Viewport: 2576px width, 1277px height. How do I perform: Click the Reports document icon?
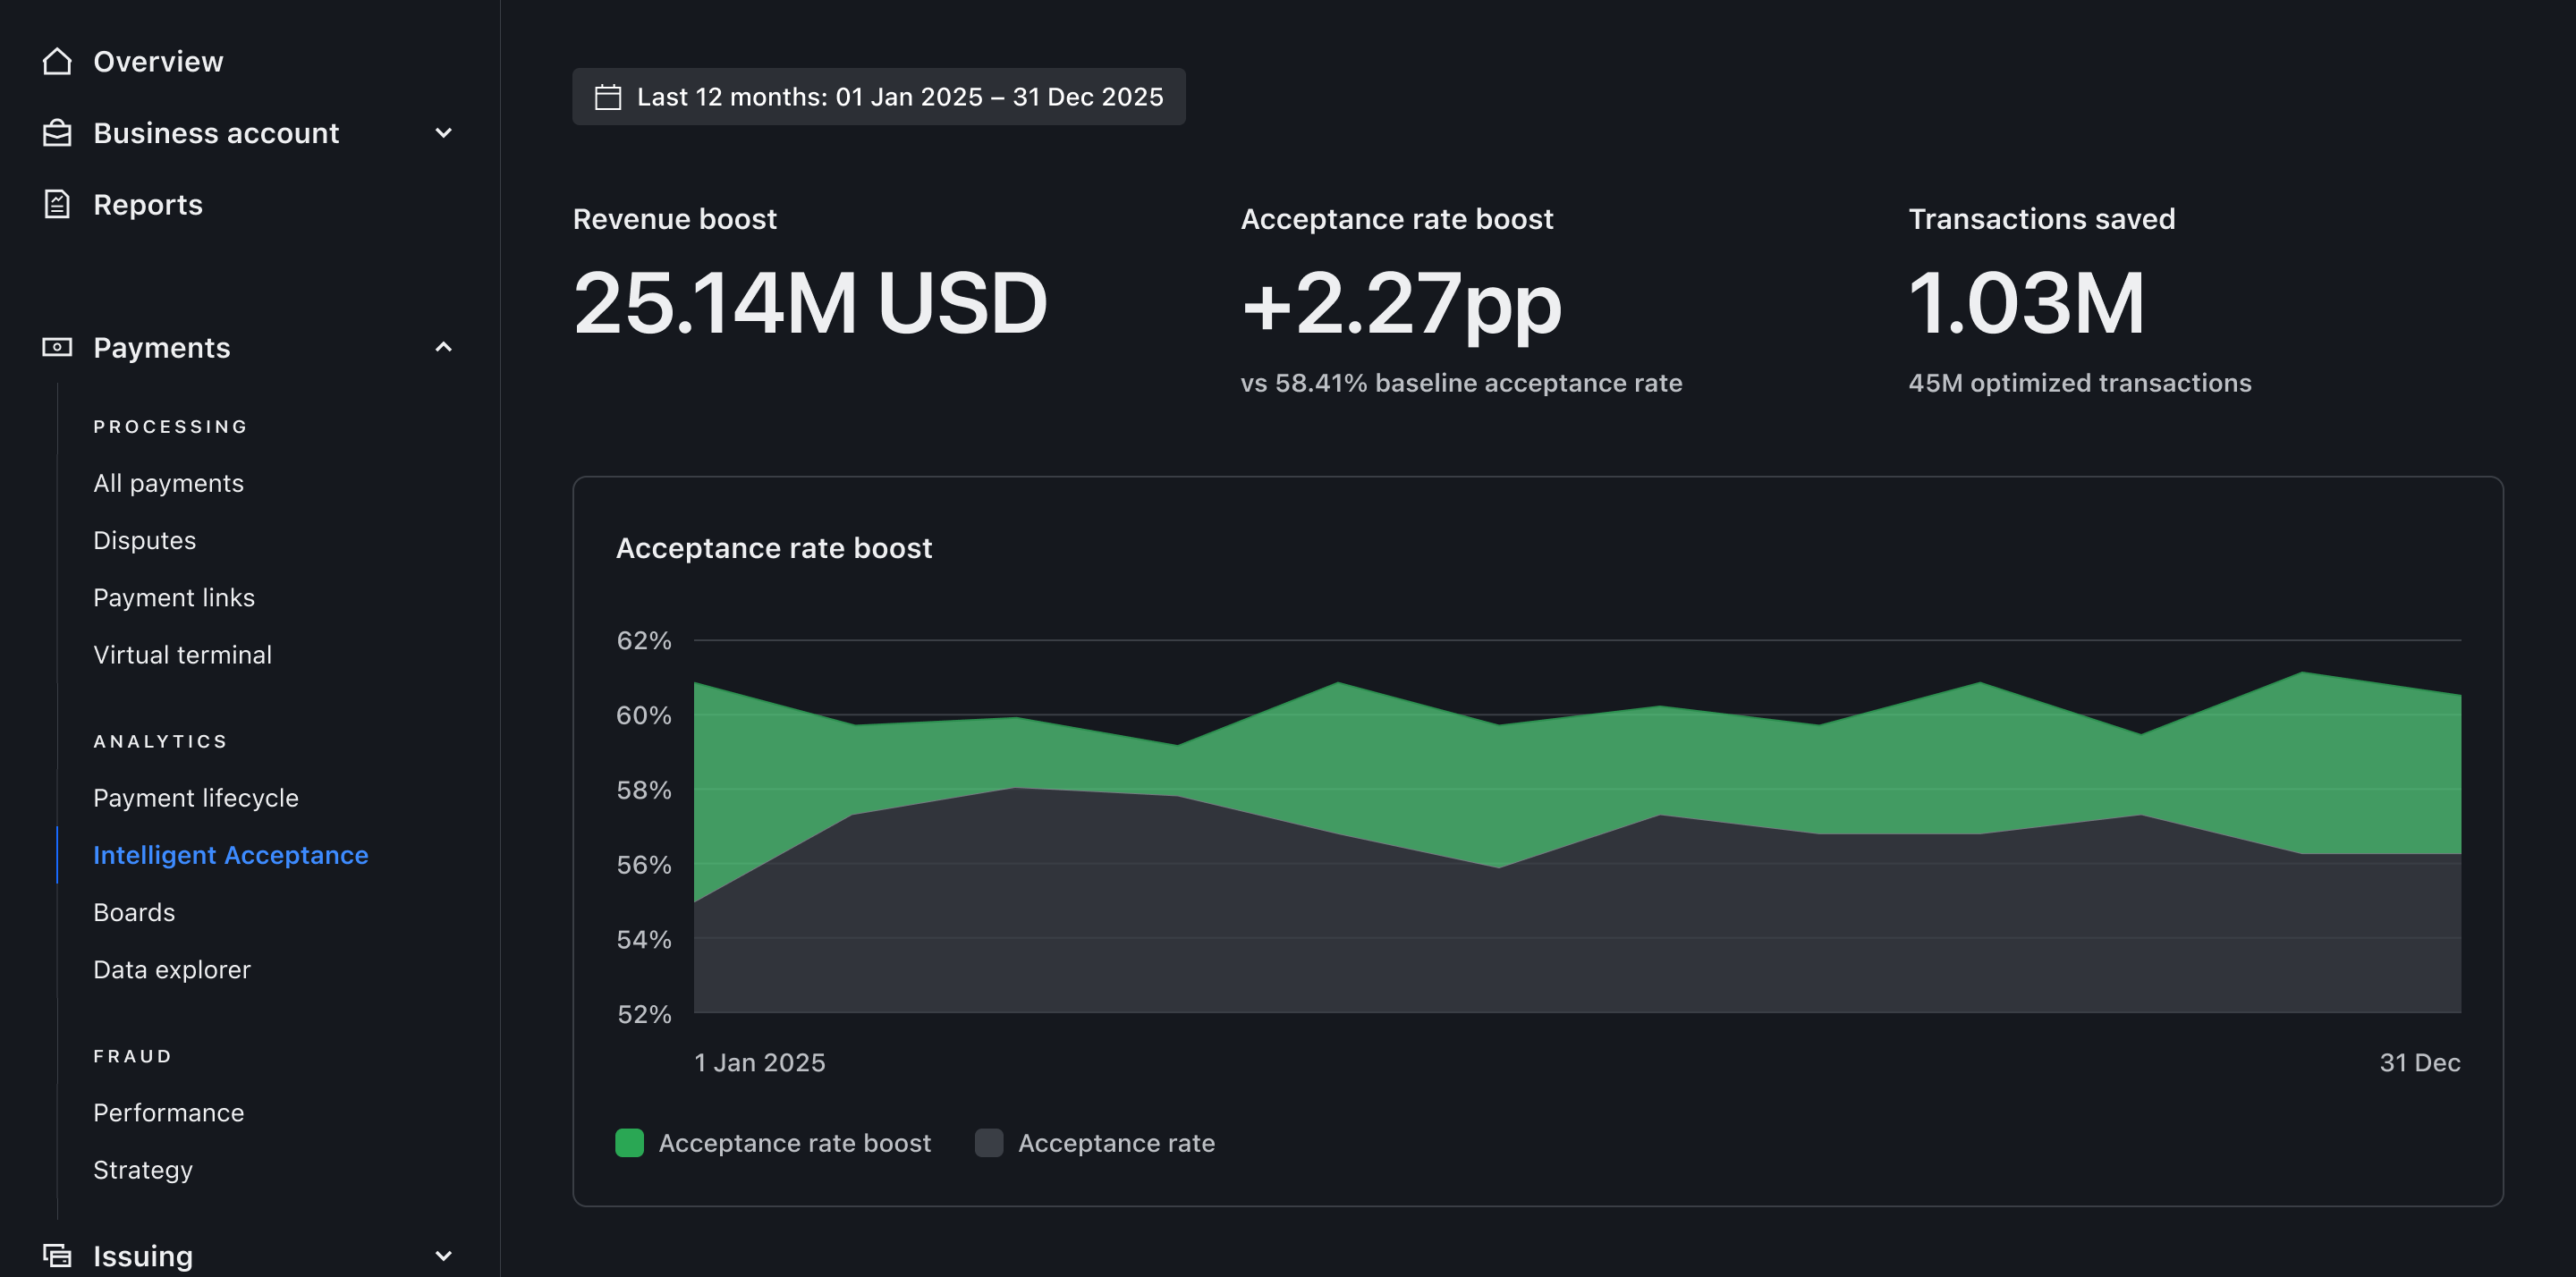57,204
